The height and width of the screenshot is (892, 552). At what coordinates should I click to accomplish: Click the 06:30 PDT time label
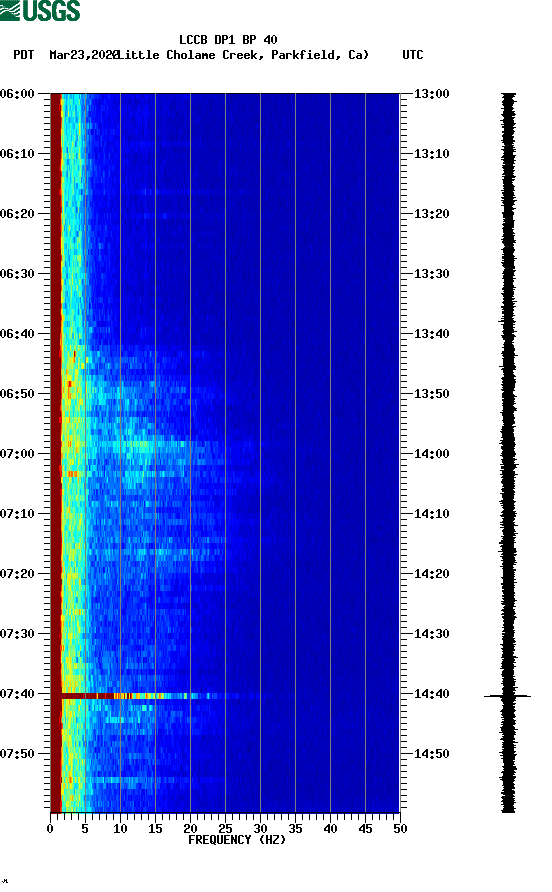pos(17,274)
